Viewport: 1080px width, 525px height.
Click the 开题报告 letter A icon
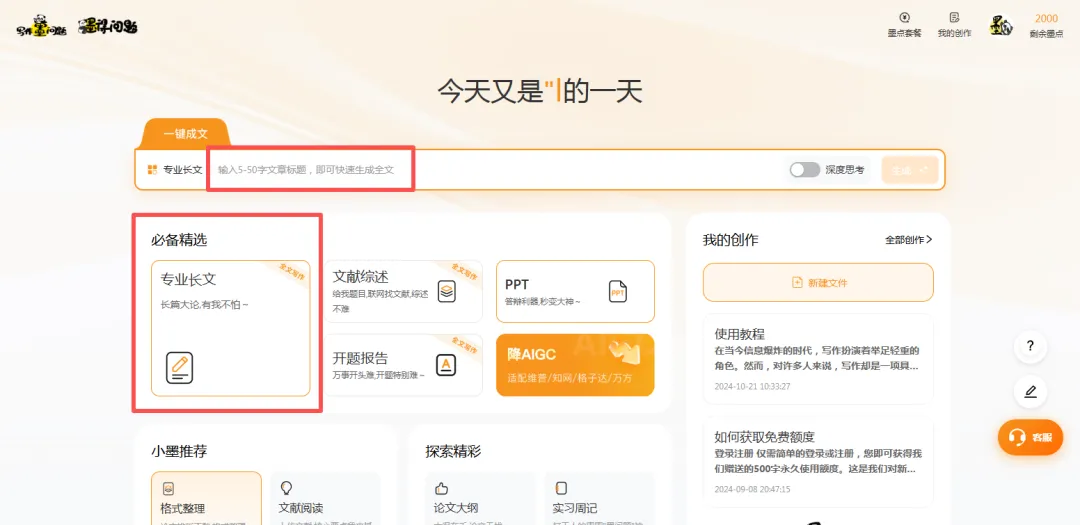pyautogui.click(x=446, y=365)
